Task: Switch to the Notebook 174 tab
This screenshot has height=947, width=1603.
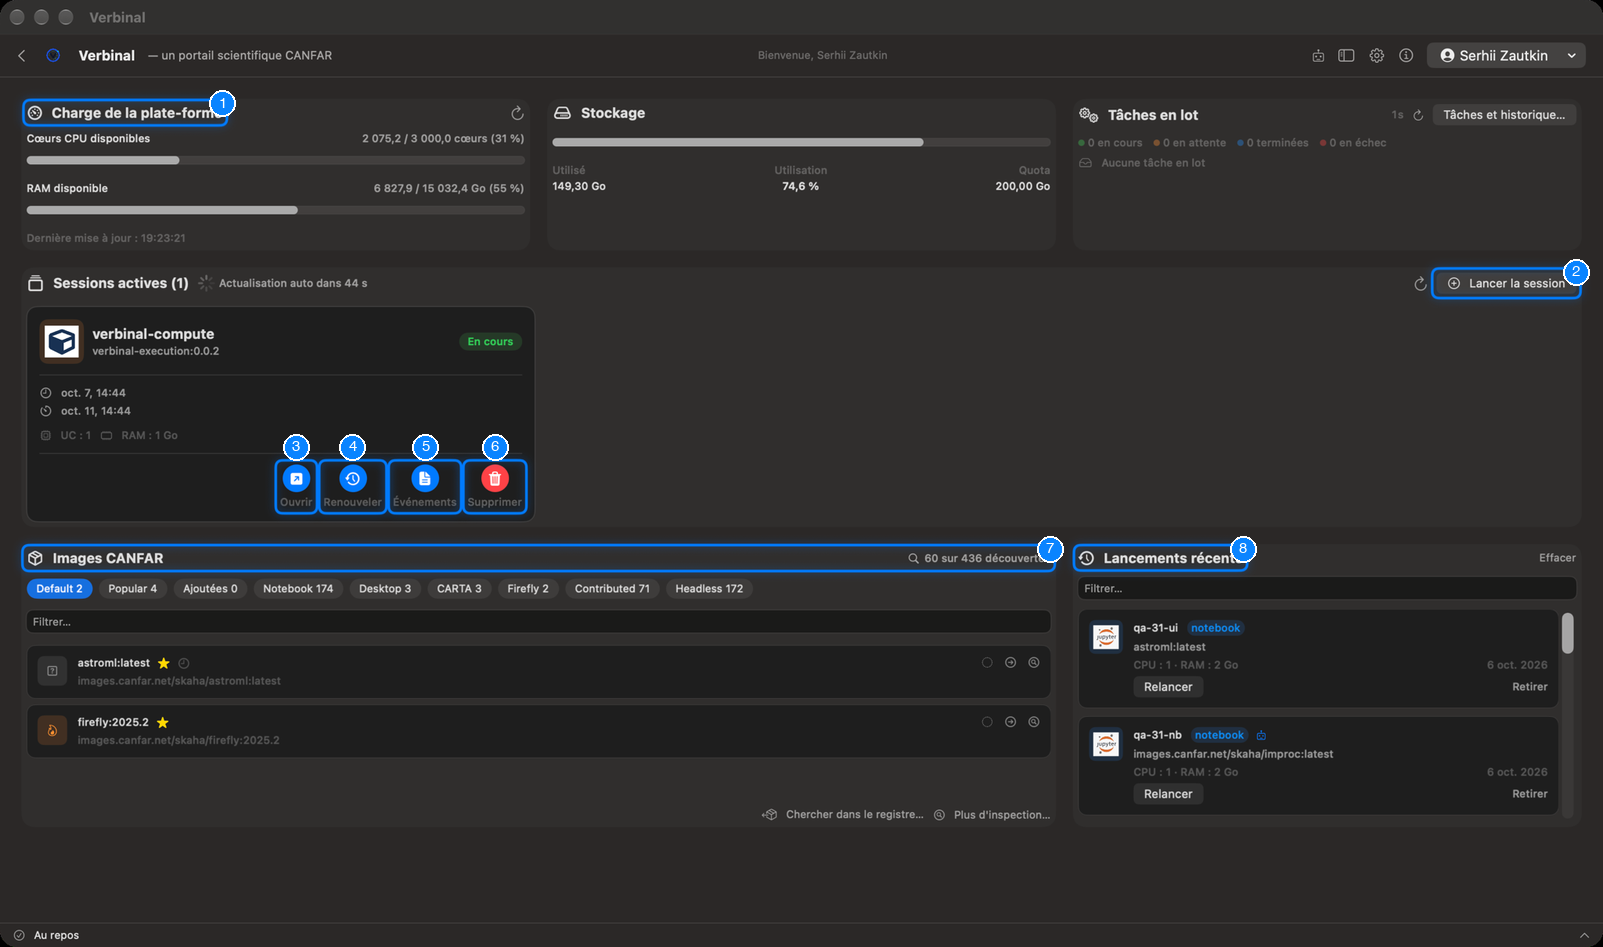Action: point(298,589)
